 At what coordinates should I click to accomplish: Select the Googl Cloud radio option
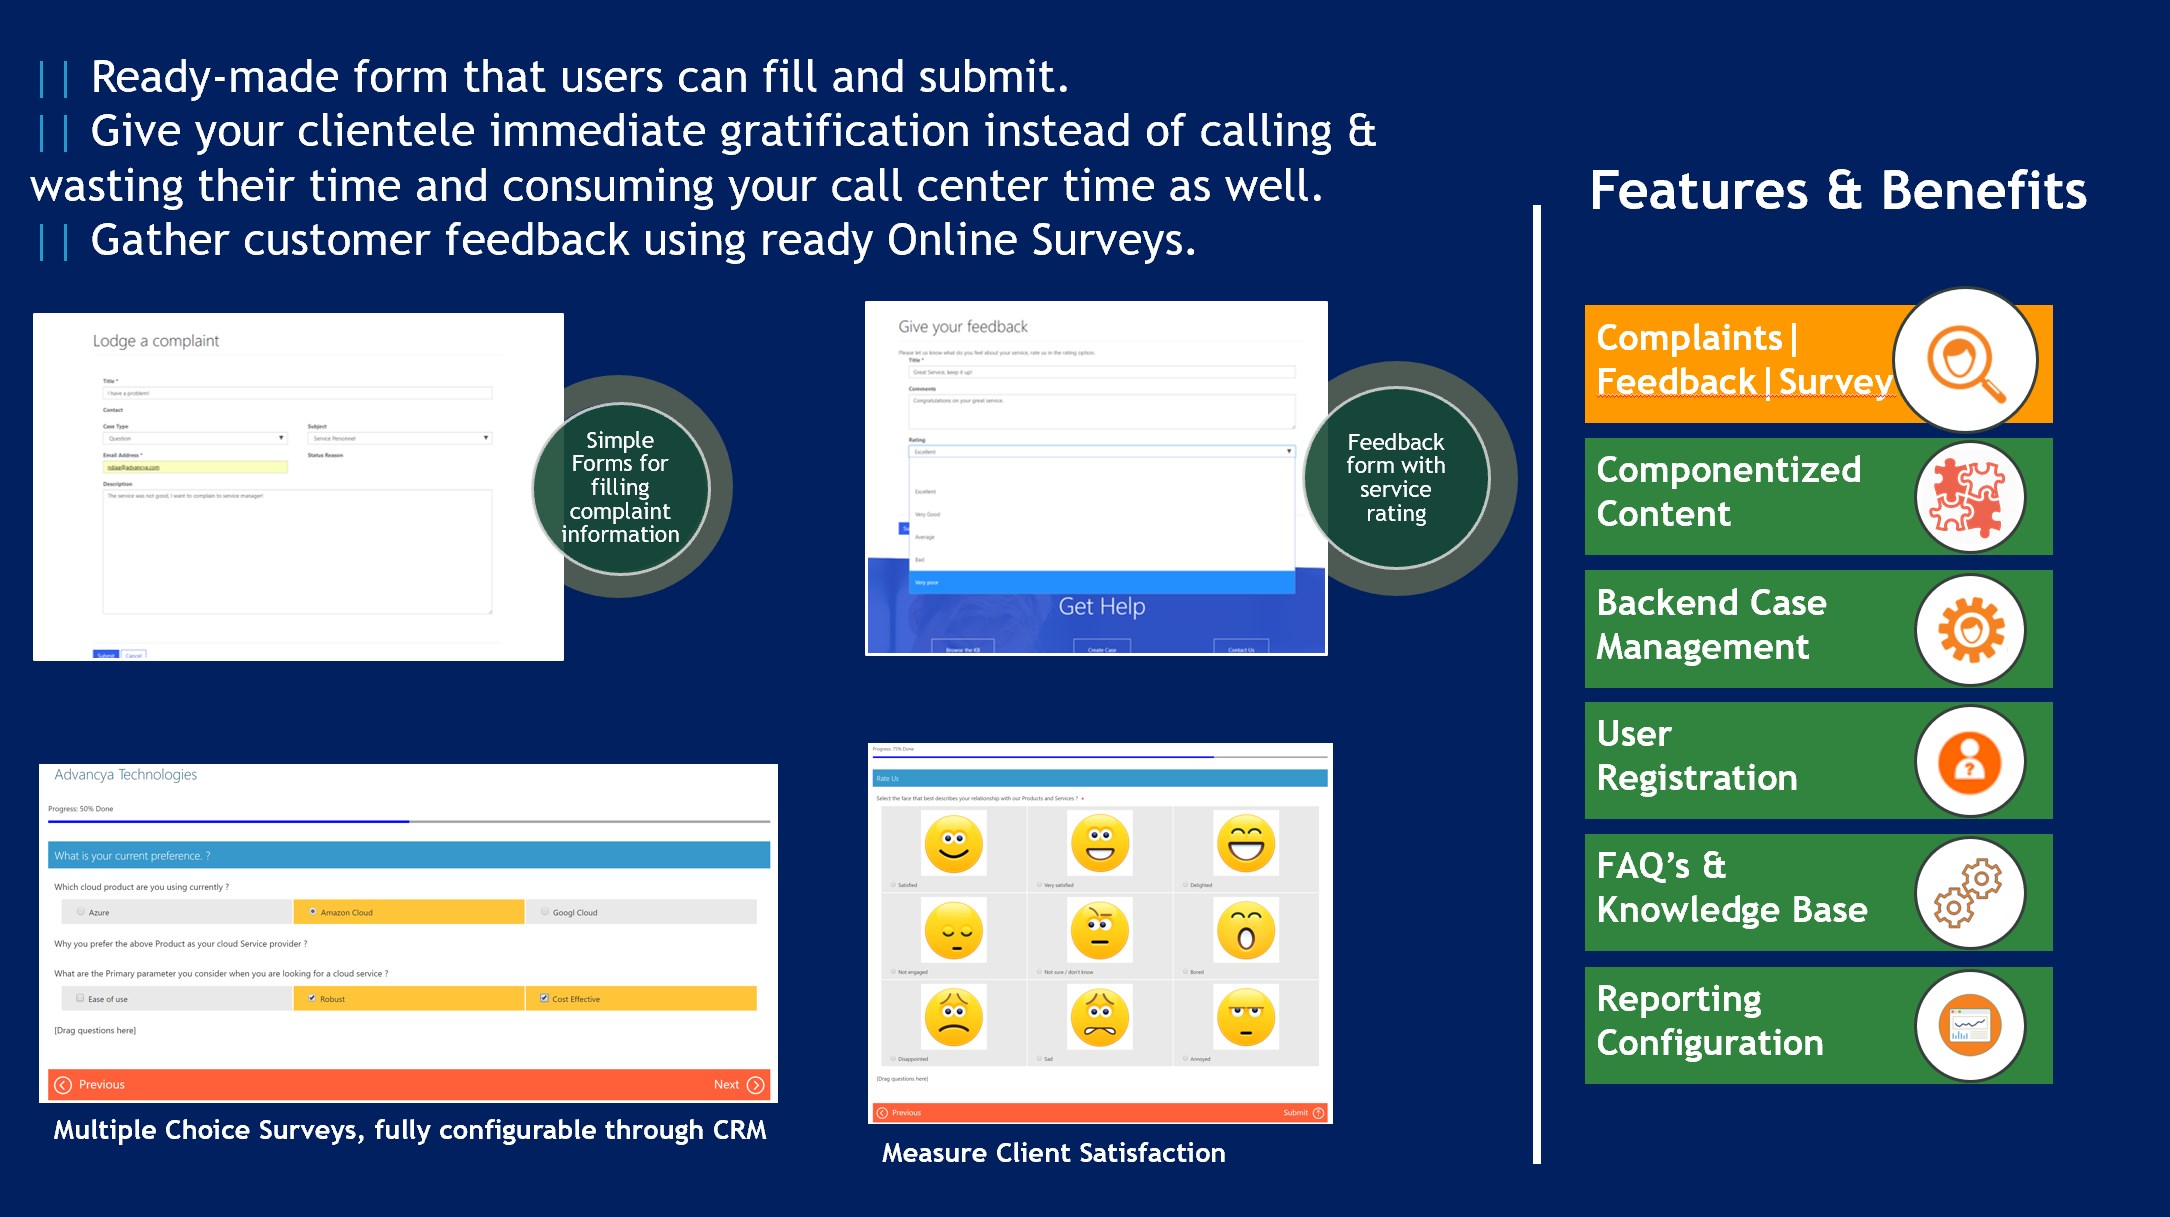[x=545, y=912]
